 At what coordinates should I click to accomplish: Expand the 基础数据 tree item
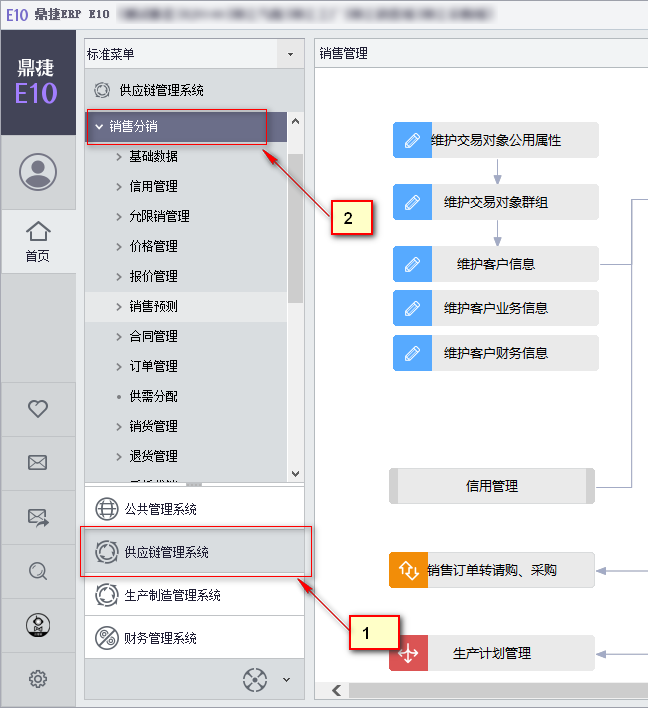(x=120, y=157)
